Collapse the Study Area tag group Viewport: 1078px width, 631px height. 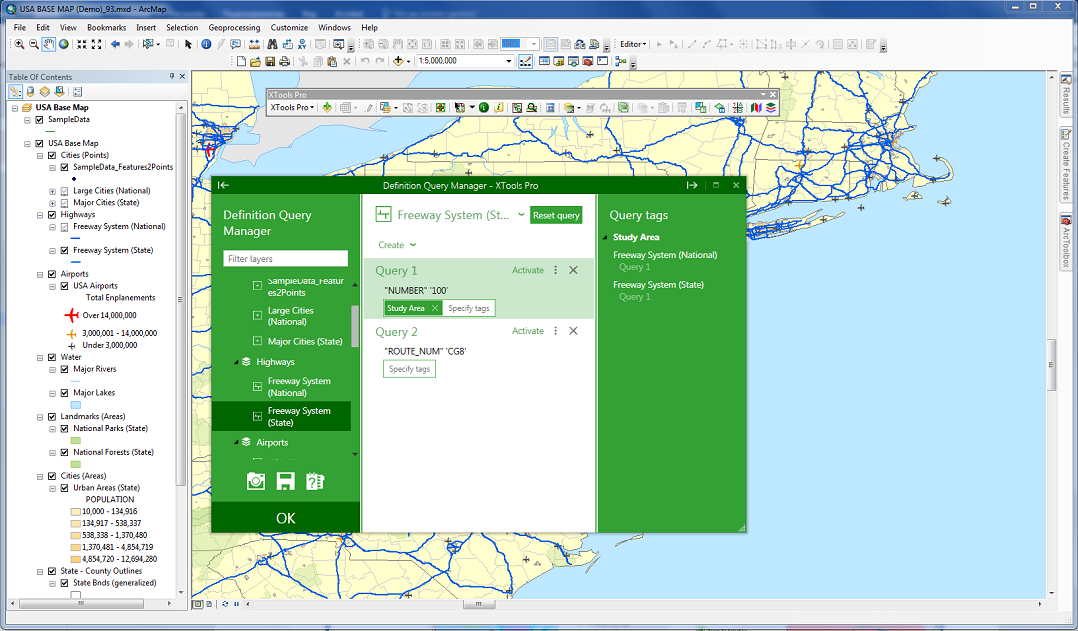(605, 237)
